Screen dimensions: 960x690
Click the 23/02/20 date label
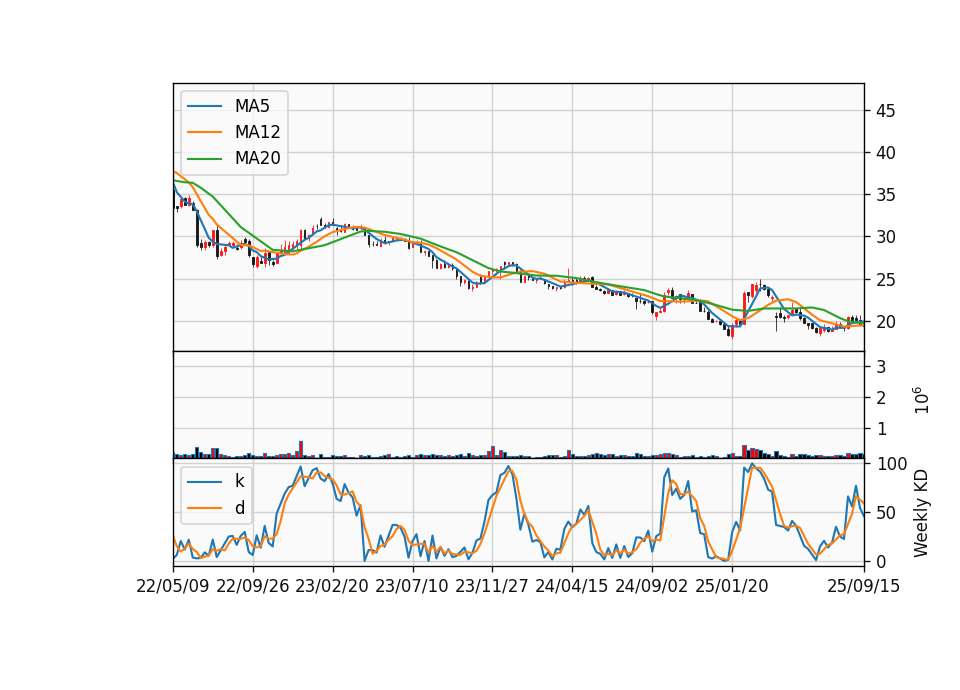[332, 586]
